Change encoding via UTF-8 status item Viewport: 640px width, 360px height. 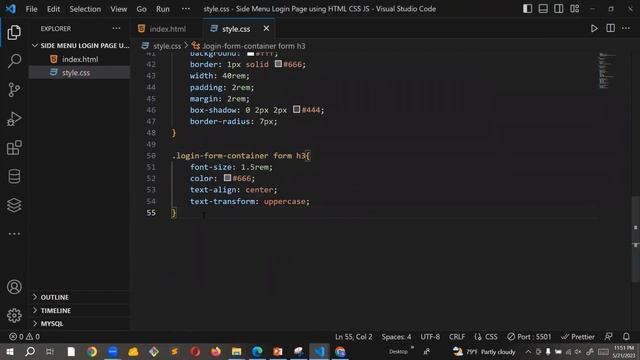[430, 337]
